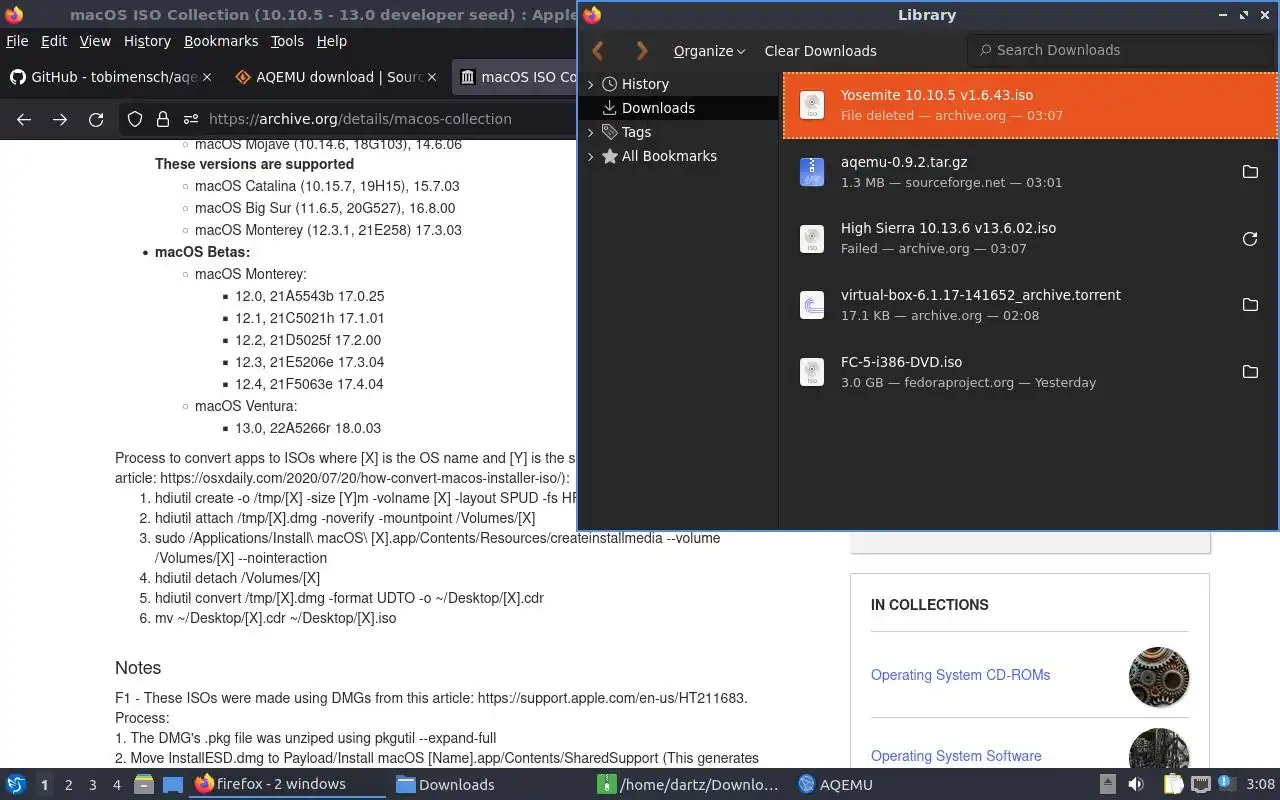The width and height of the screenshot is (1280, 800).
Task: Close the AQEMU download tab
Action: [432, 77]
